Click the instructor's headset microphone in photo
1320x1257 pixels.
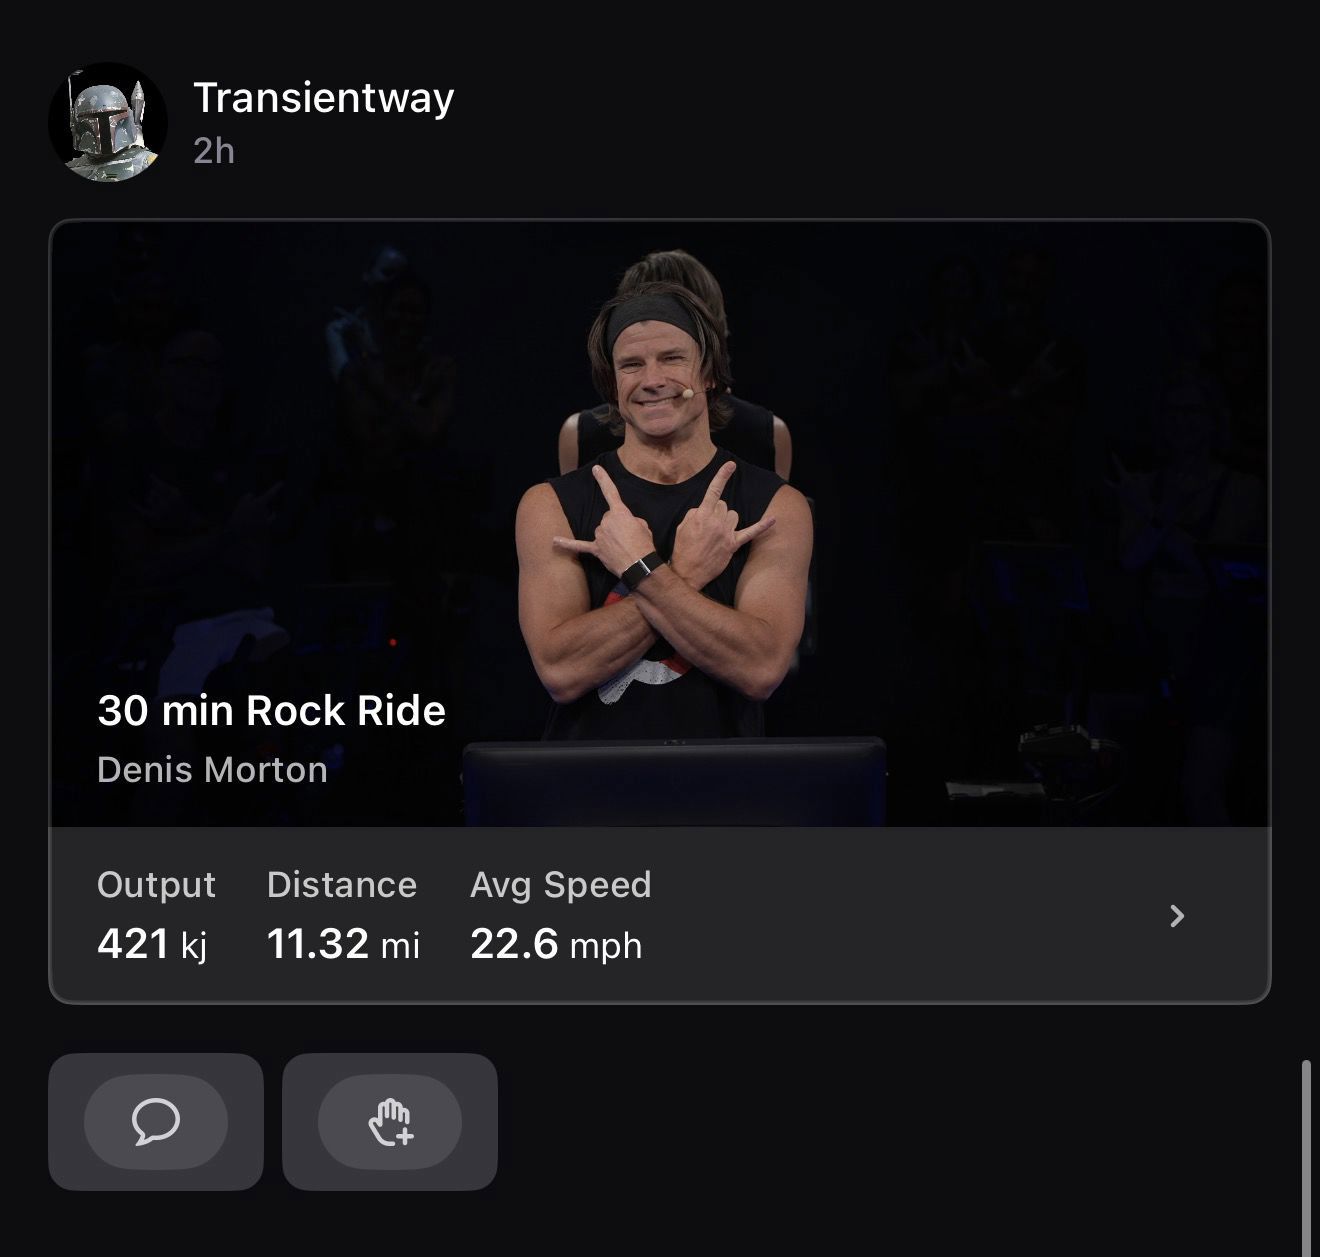click(x=684, y=393)
